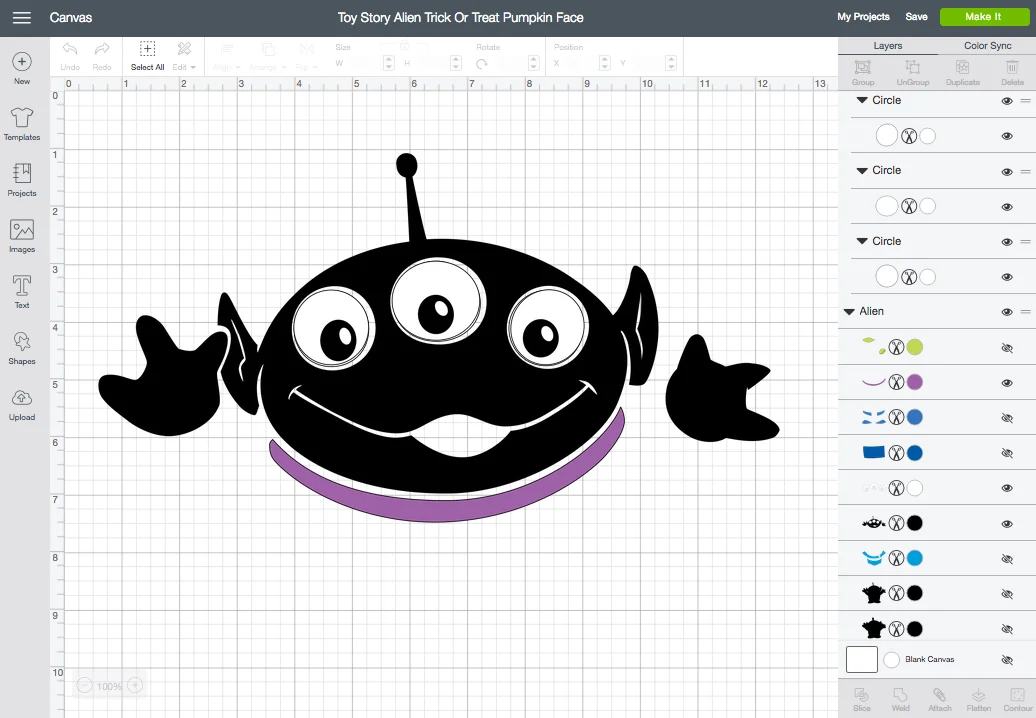Hide the white Alien layer
The height and width of the screenshot is (718, 1036).
pos(1007,488)
